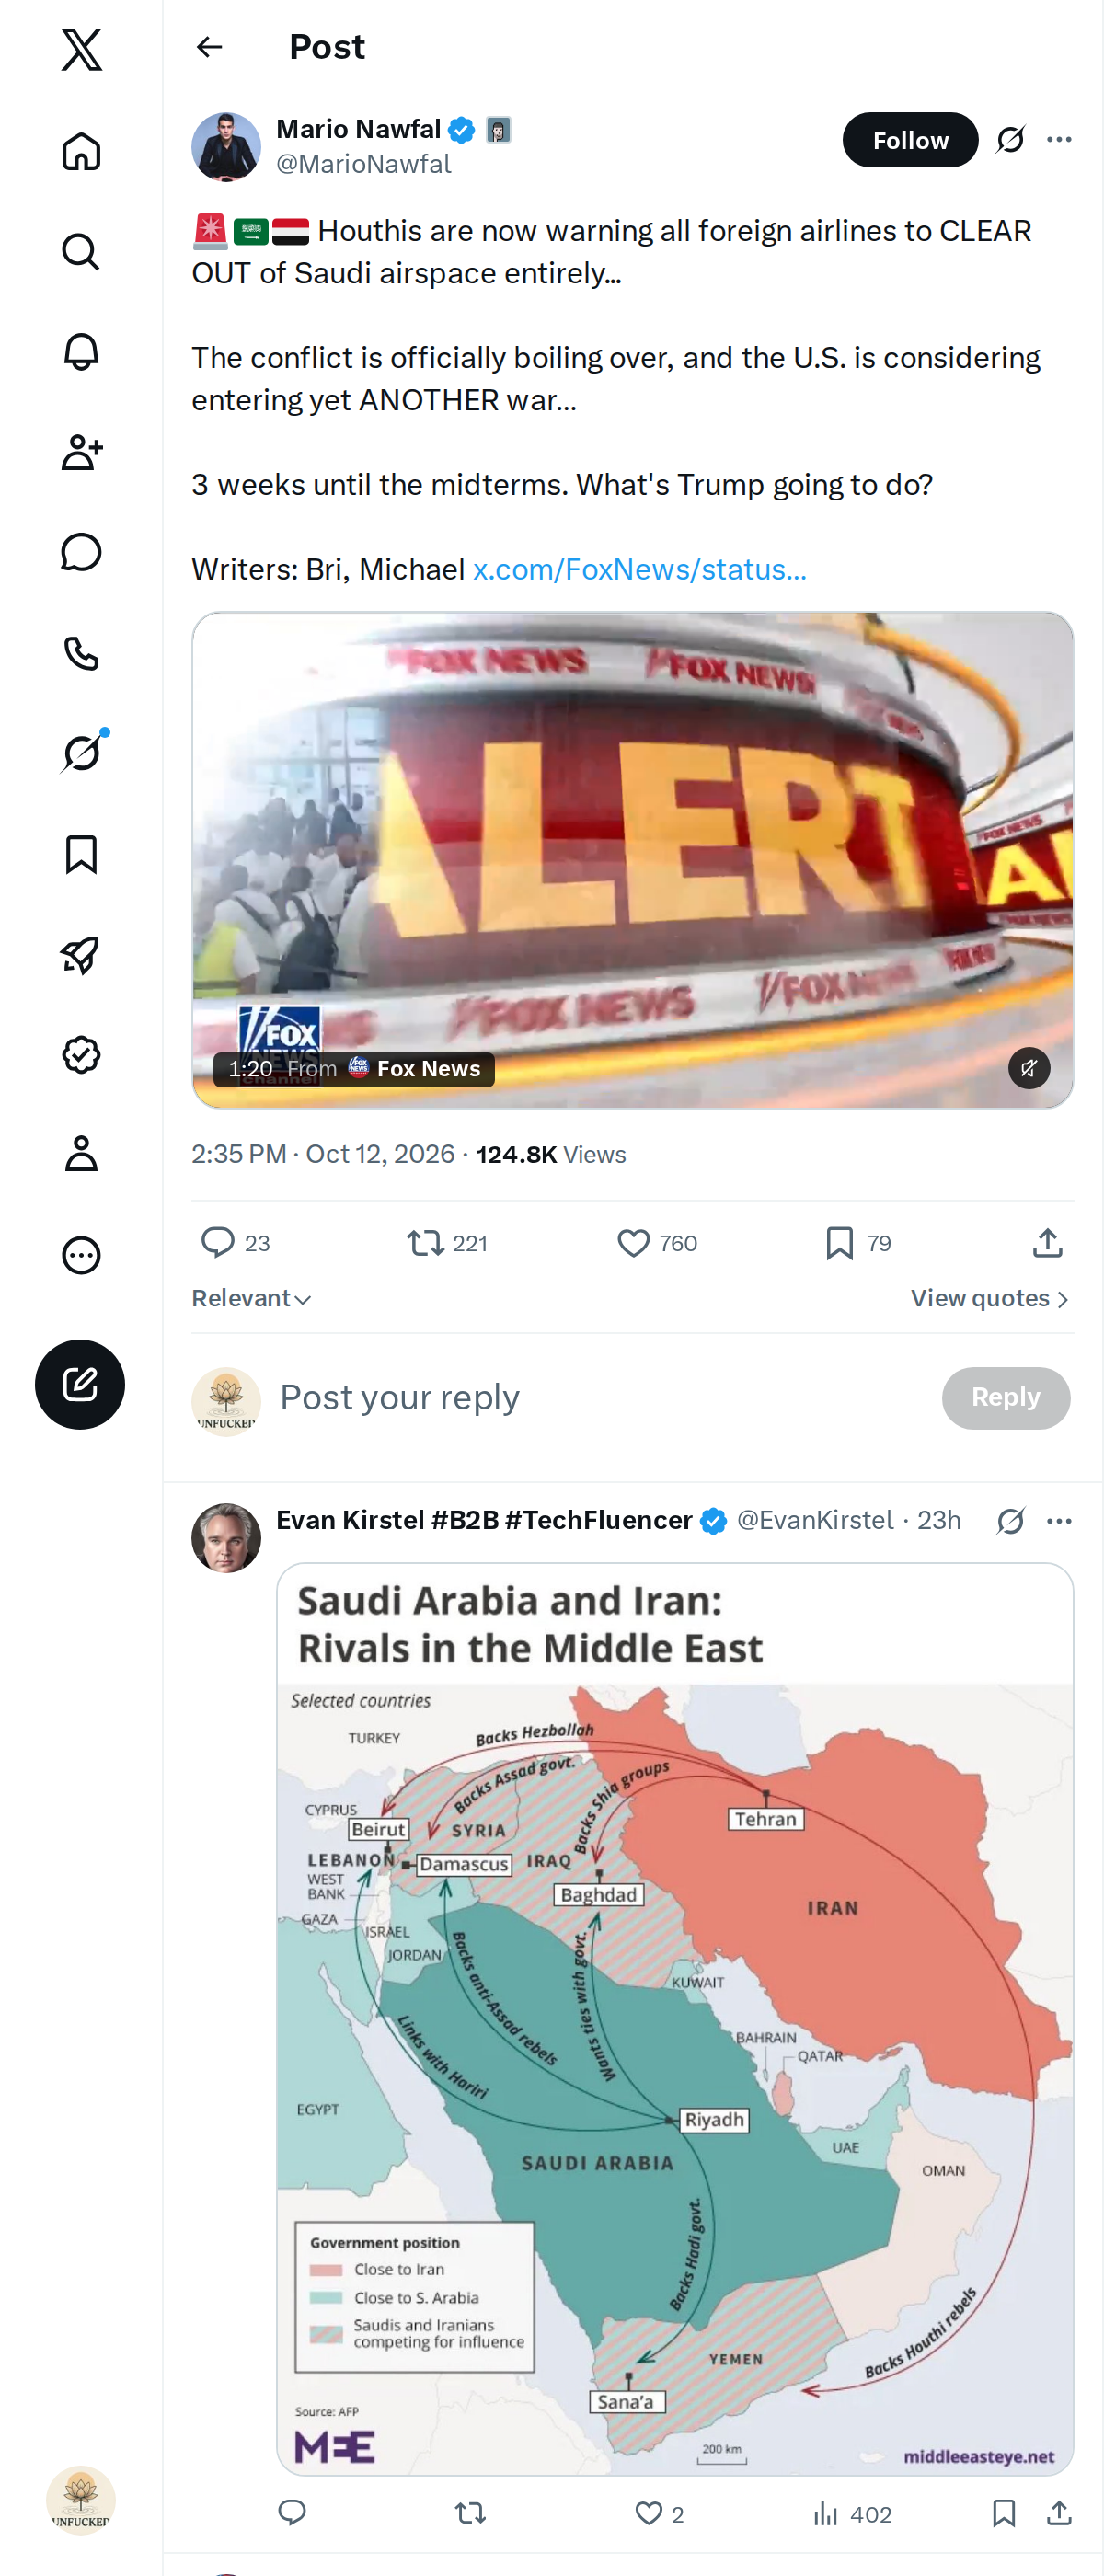This screenshot has height=2576, width=1104.
Task: Expand the Relevant sort dropdown
Action: (x=252, y=1298)
